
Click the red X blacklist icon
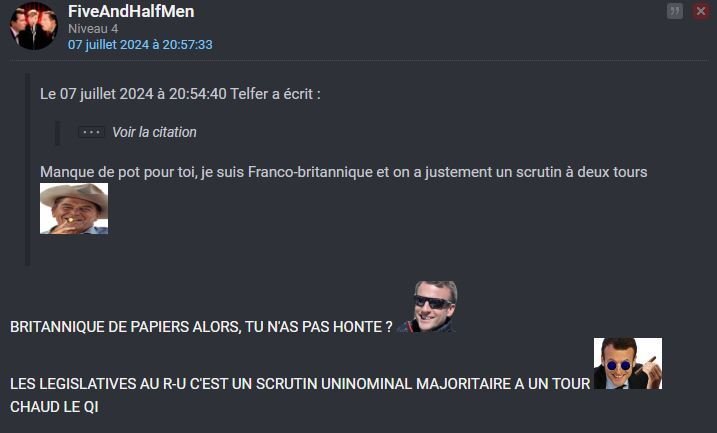click(701, 11)
